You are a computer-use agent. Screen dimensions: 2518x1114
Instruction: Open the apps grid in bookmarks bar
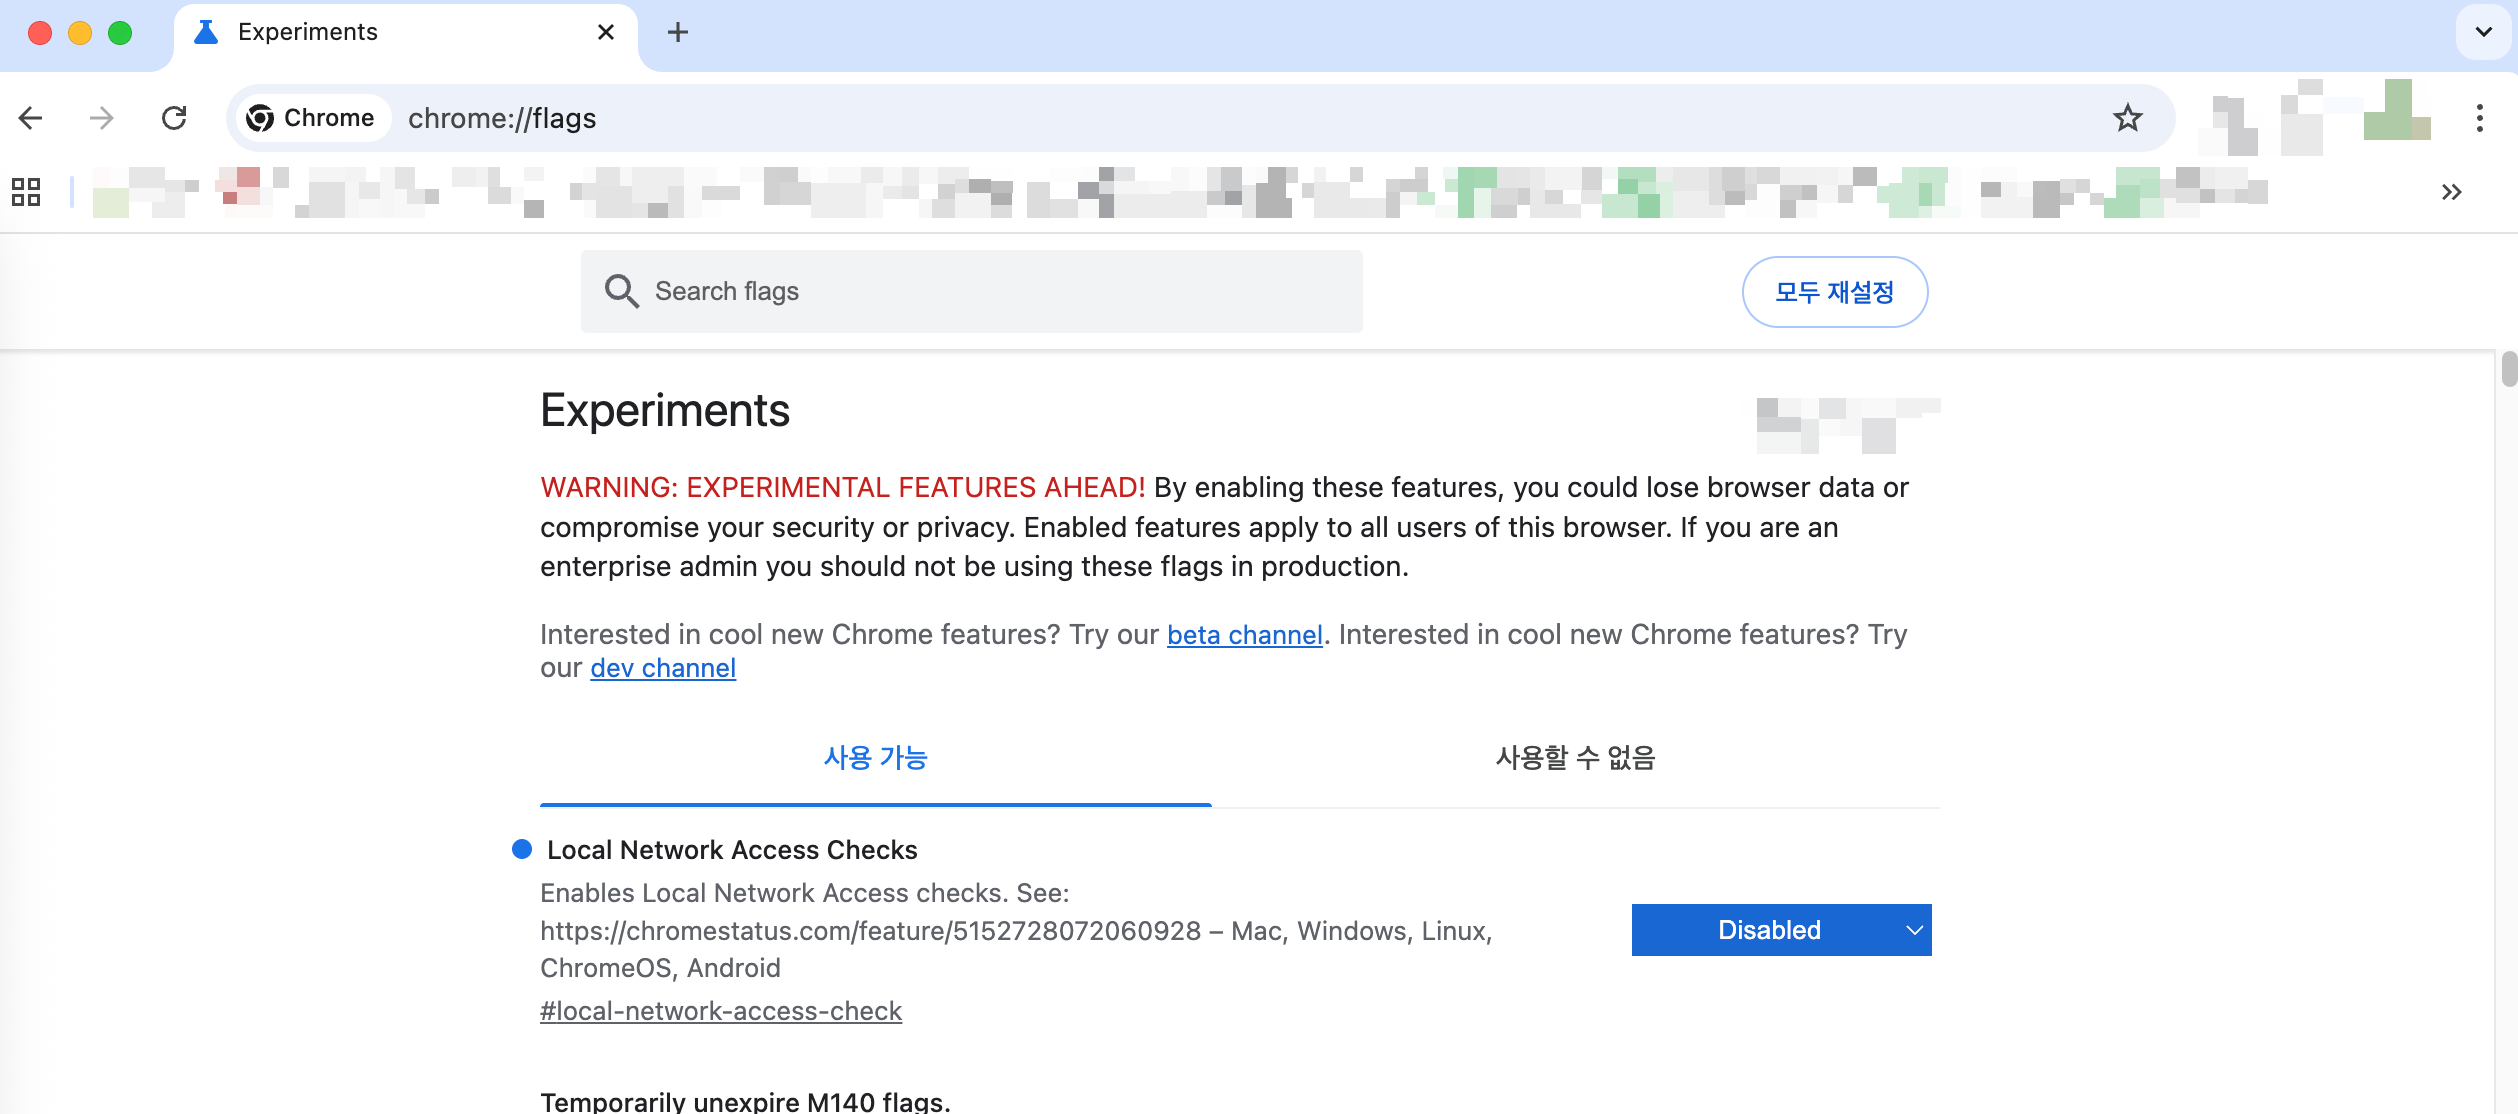(x=26, y=191)
